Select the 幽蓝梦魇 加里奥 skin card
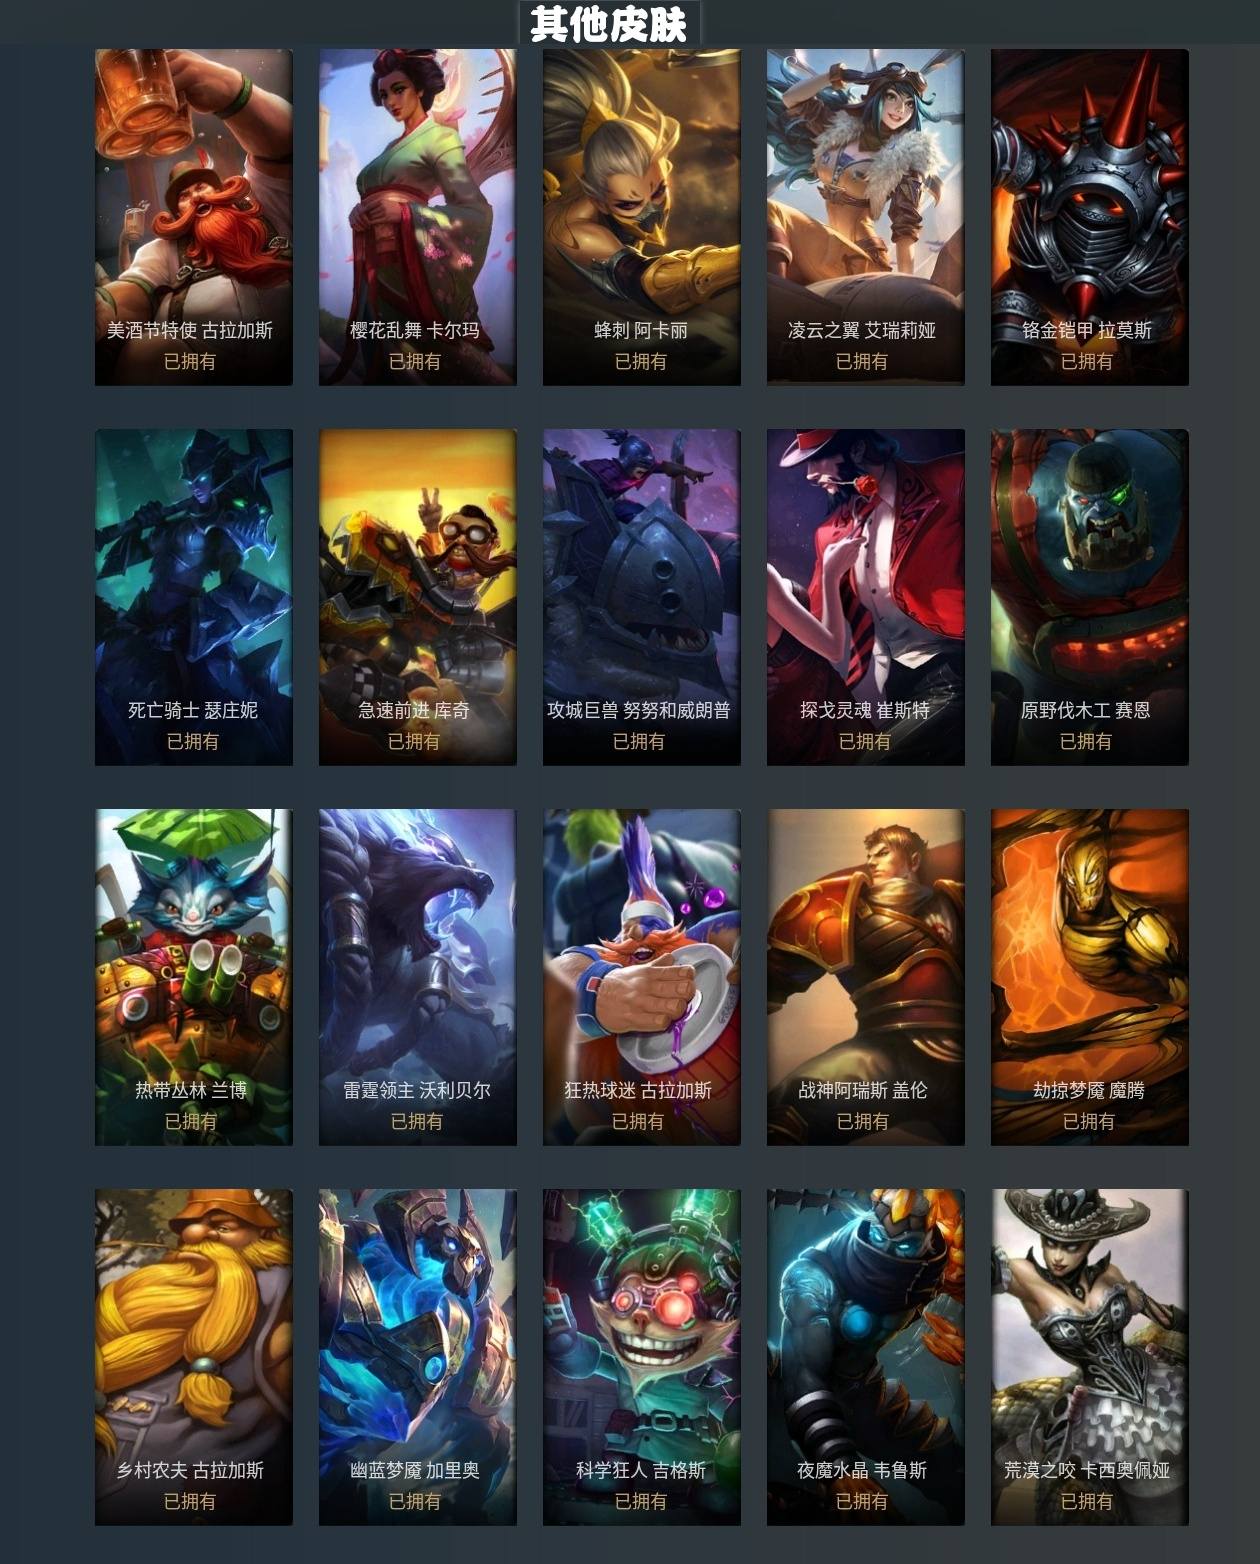This screenshot has width=1260, height=1564. 418,1357
